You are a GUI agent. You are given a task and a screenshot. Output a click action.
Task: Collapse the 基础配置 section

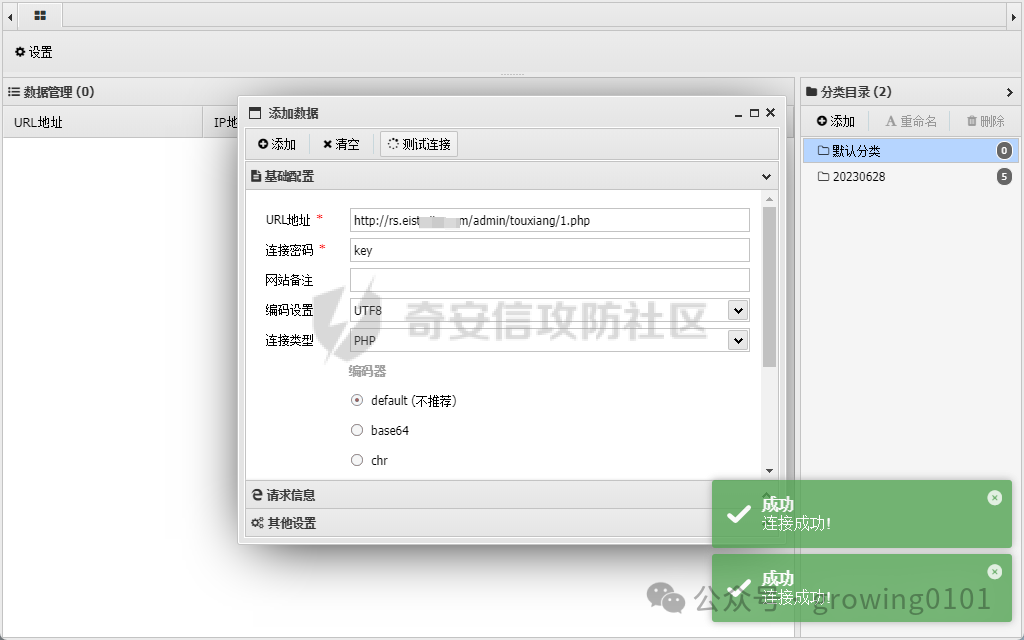point(766,176)
